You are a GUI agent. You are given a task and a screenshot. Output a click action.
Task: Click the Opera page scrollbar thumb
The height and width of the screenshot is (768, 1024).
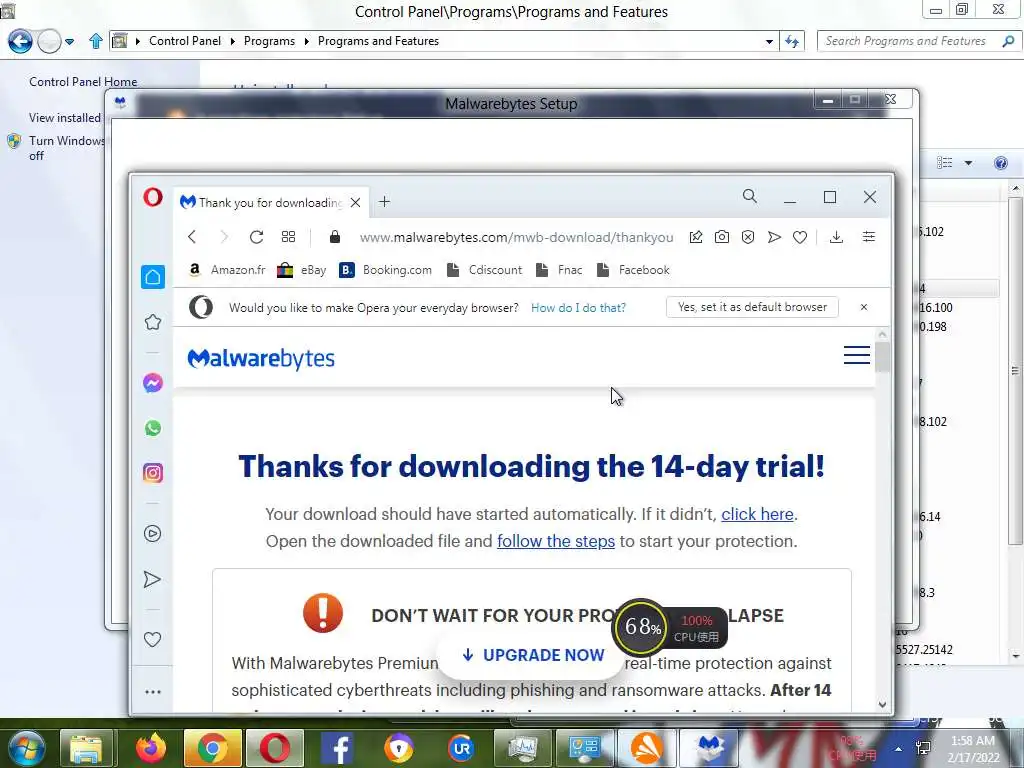coord(882,357)
